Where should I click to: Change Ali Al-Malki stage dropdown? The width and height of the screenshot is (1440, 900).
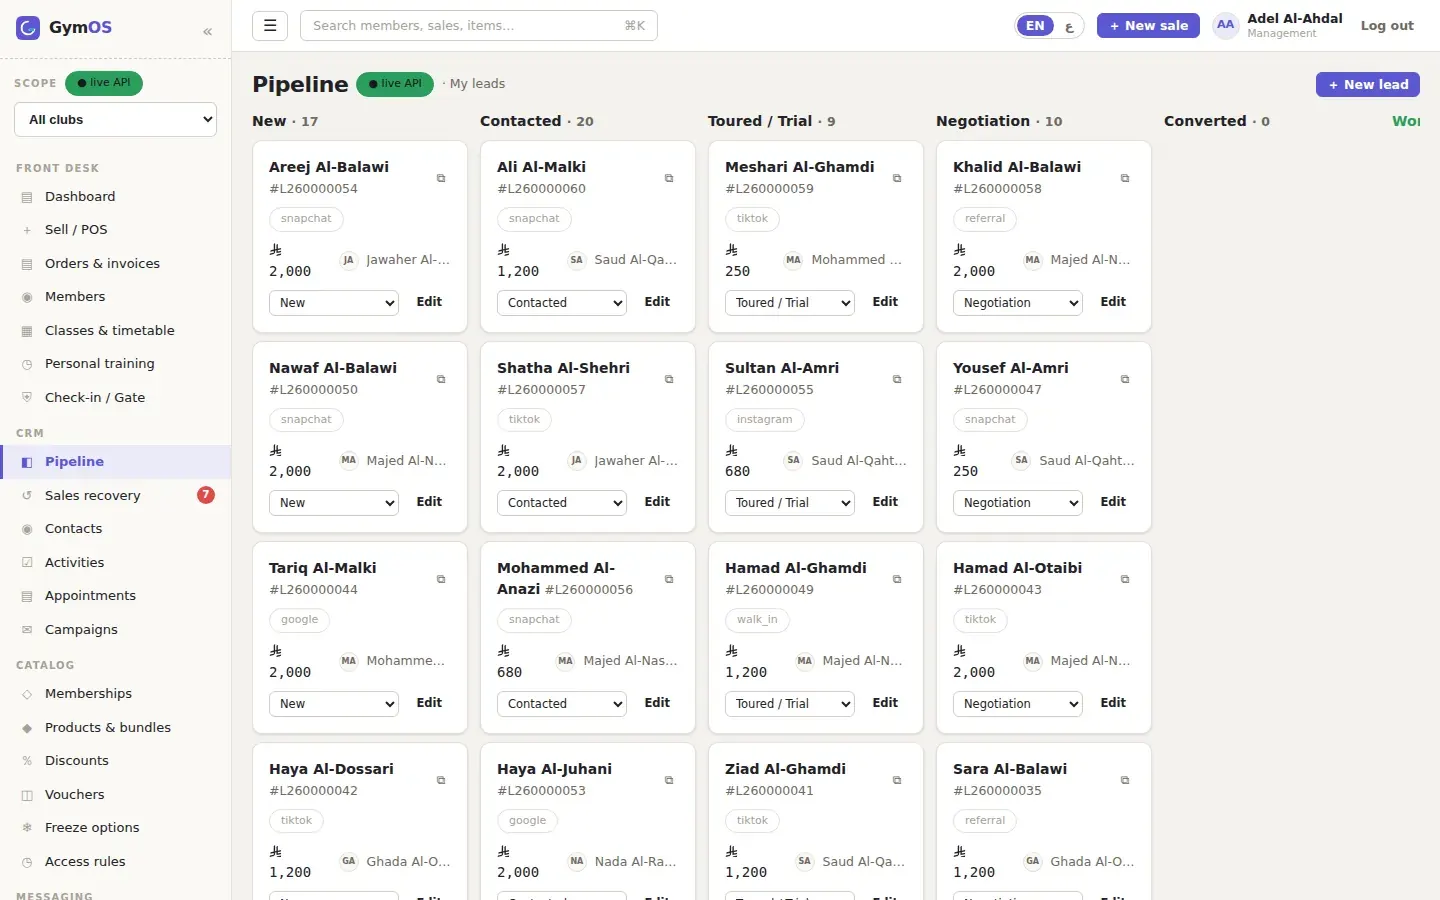click(x=562, y=303)
